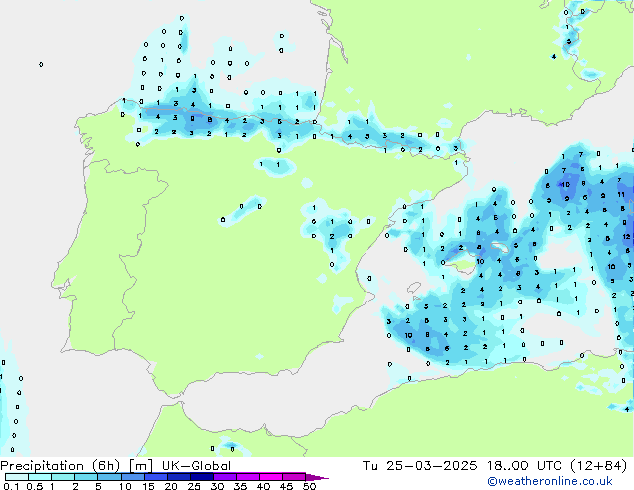Image resolution: width=634 pixels, height=490 pixels.
Task: Choose the 5–10 legend color segment
Action: 109,477
